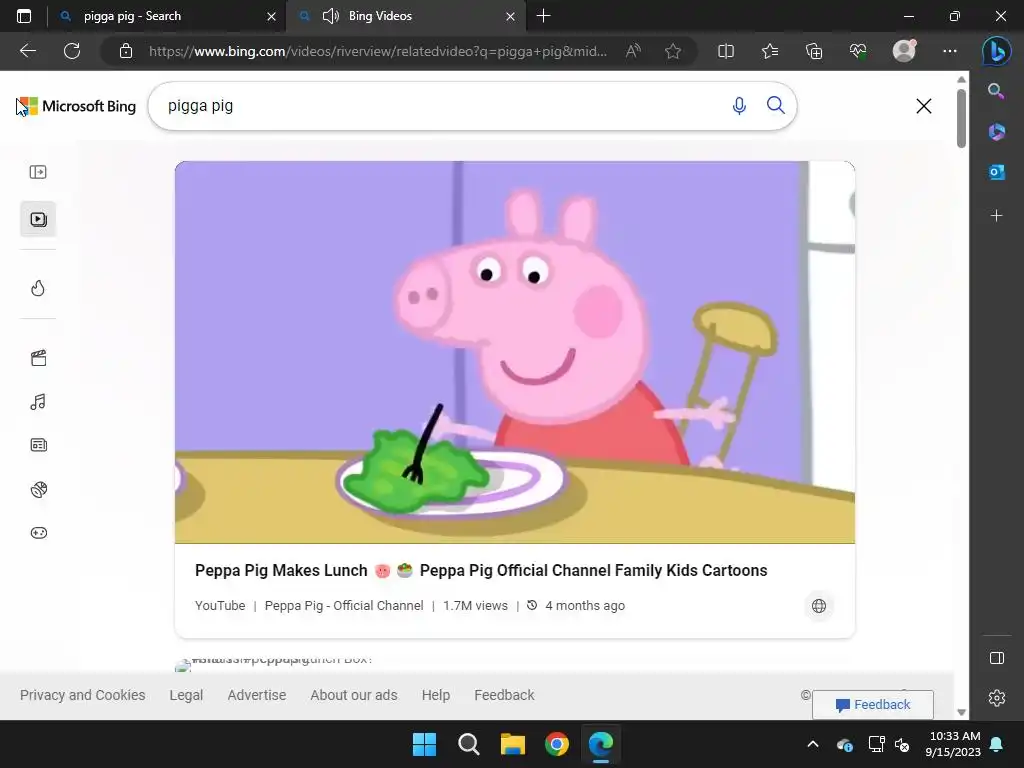1024x768 pixels.
Task: Open the Legal footer link
Action: coord(186,695)
